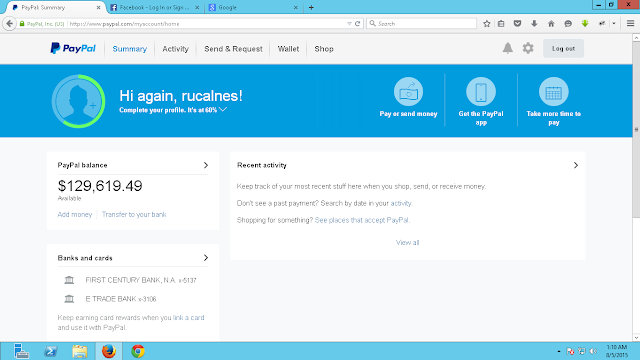Click the bank icon beside E TRADE BANK
This screenshot has width=640, height=360.
pos(69,299)
